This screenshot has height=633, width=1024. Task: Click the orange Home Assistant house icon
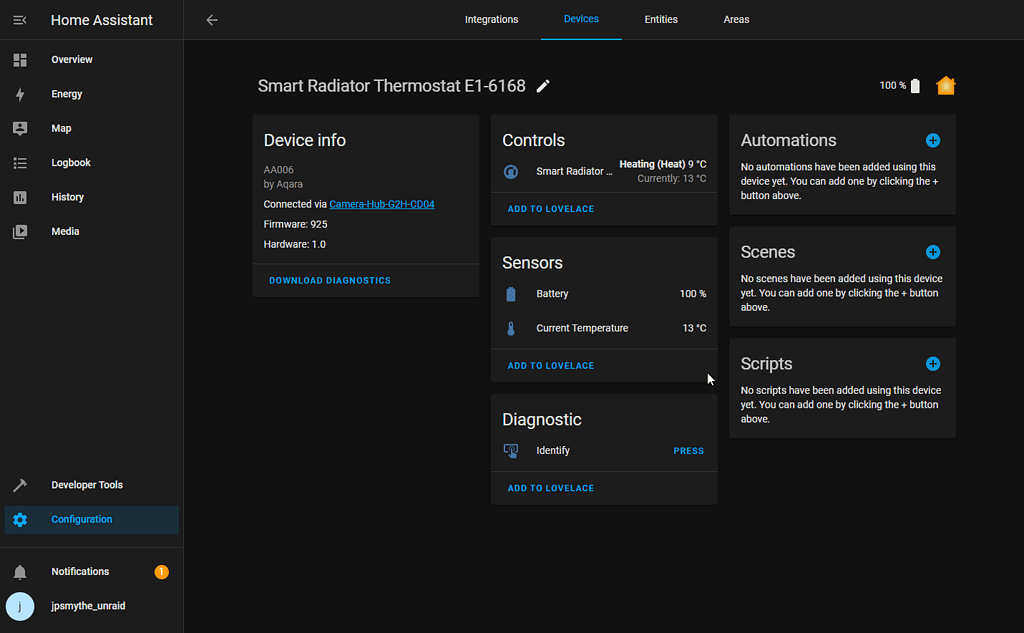[945, 86]
